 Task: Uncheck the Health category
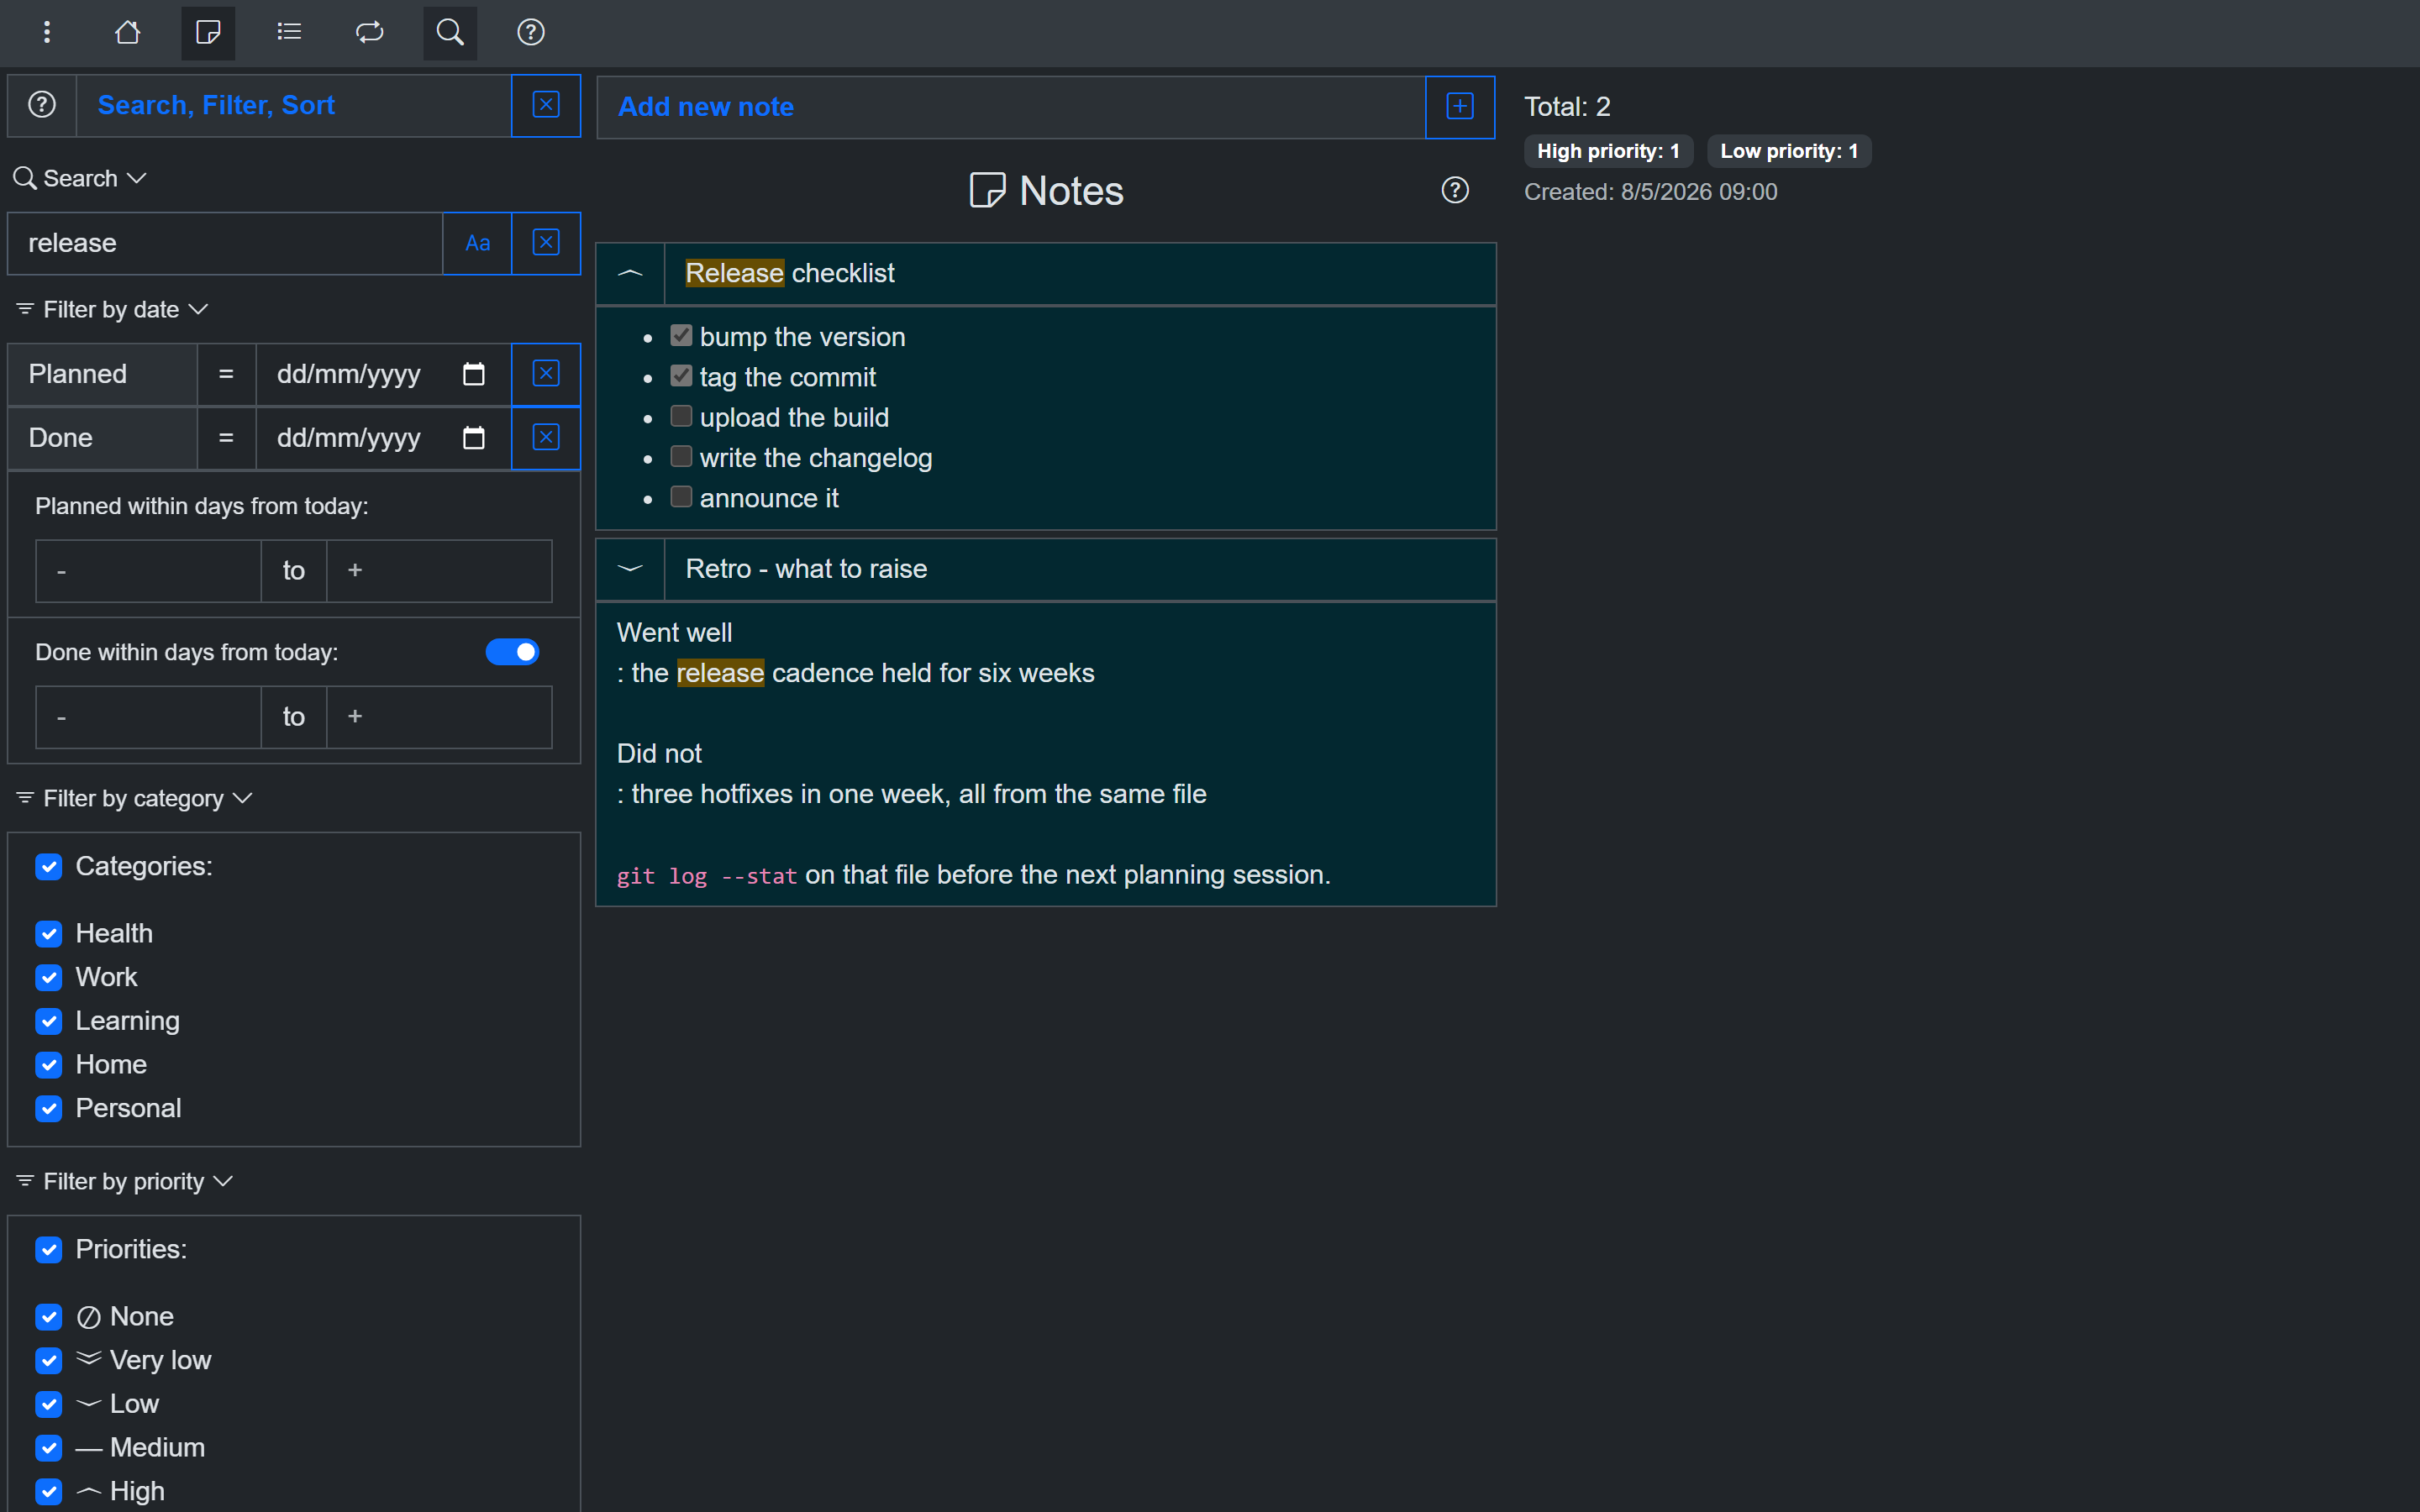[x=49, y=933]
